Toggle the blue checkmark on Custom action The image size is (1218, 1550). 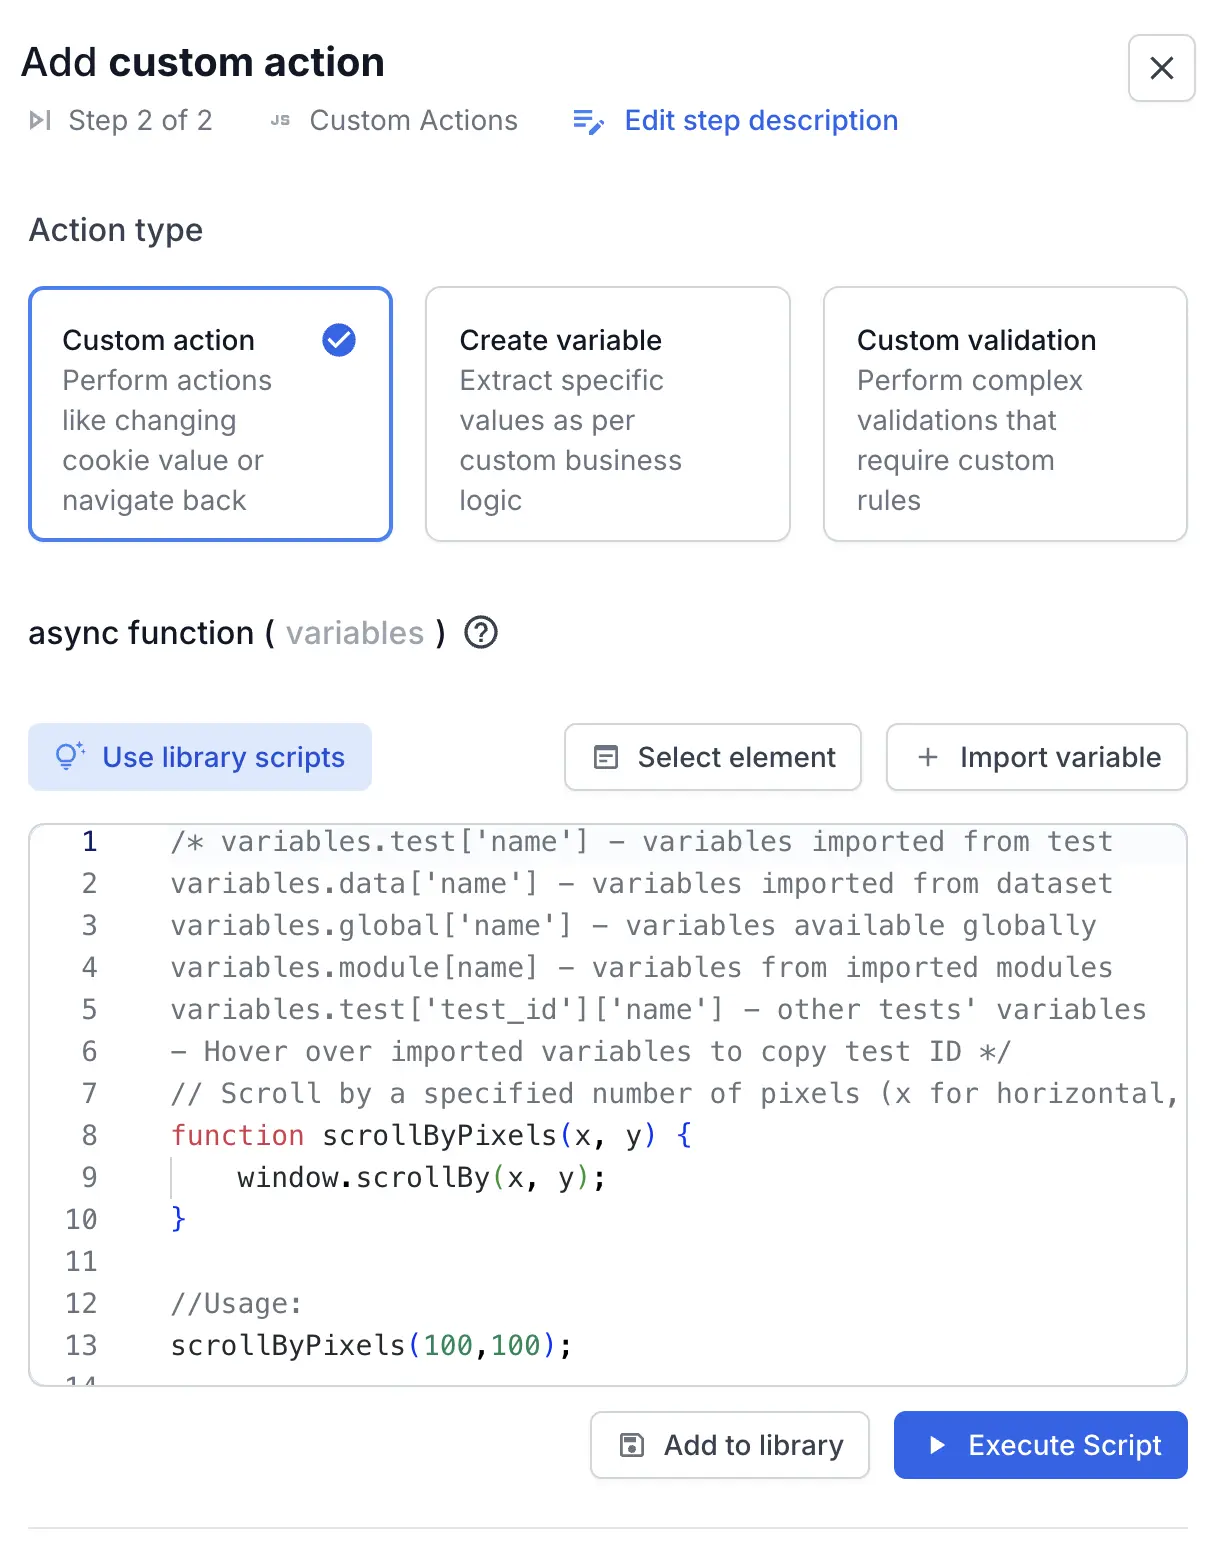tap(339, 341)
